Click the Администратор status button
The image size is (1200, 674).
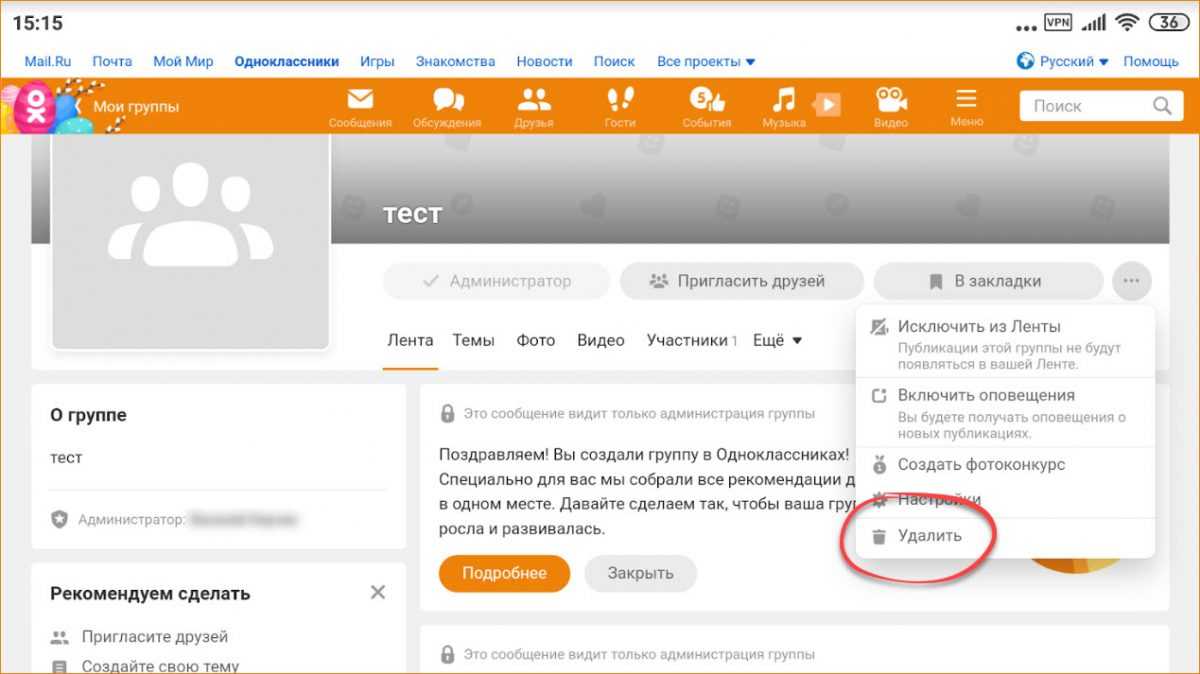coord(496,281)
